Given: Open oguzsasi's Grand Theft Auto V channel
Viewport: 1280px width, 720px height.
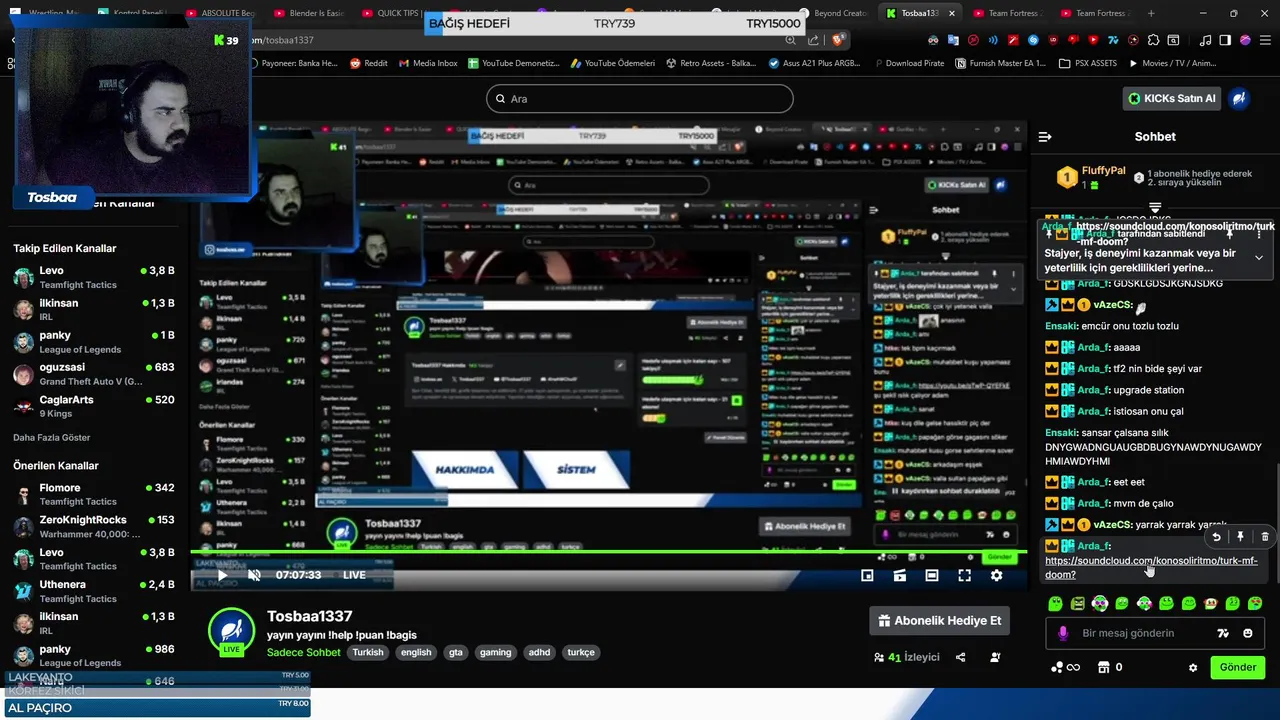Looking at the screenshot, I should coord(94,374).
